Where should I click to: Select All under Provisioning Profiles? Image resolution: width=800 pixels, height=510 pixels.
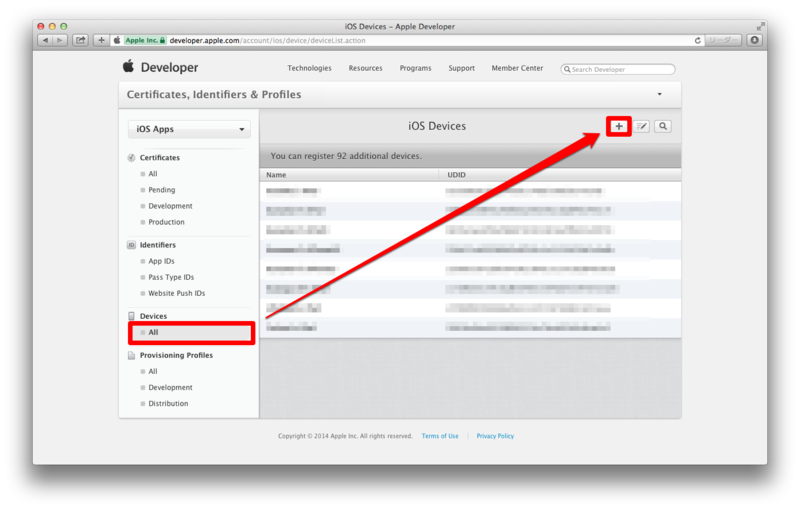(153, 371)
